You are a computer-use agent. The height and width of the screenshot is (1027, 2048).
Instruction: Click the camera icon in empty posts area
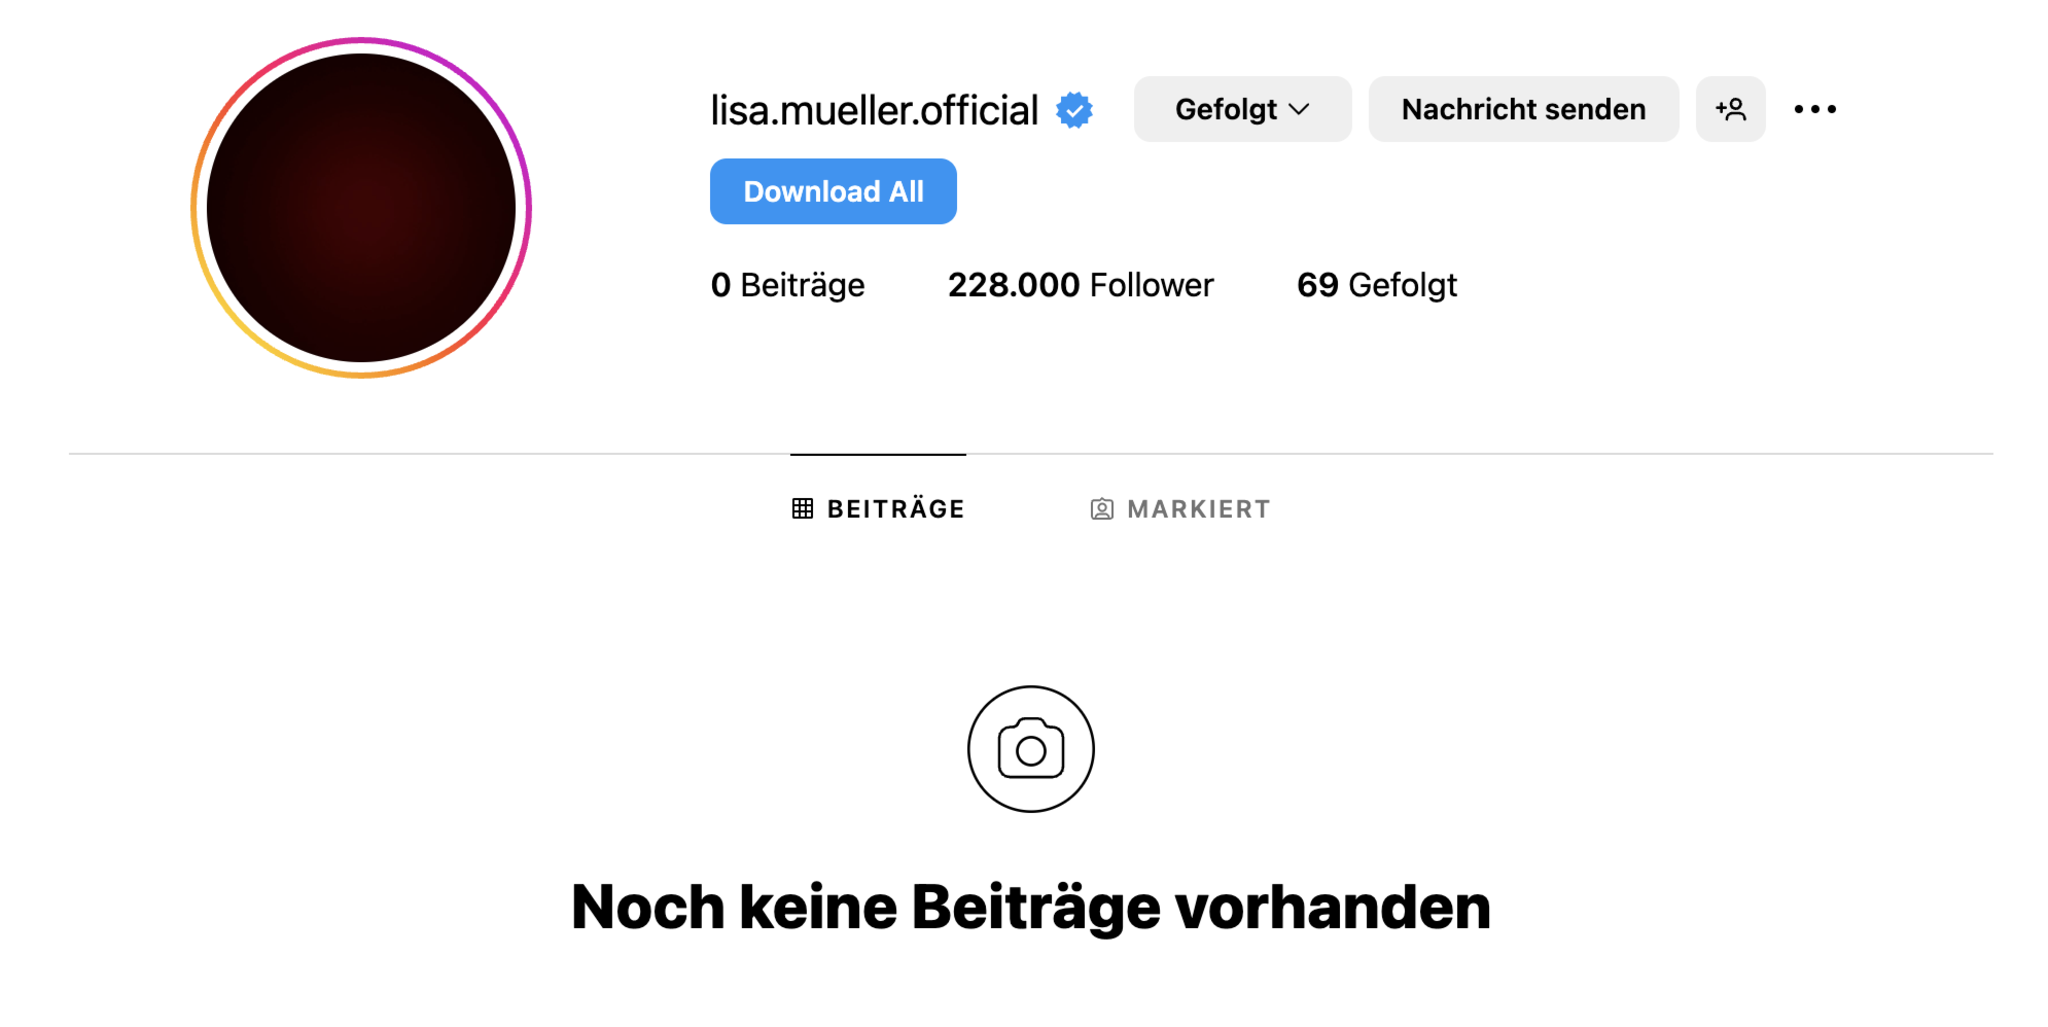point(1030,749)
